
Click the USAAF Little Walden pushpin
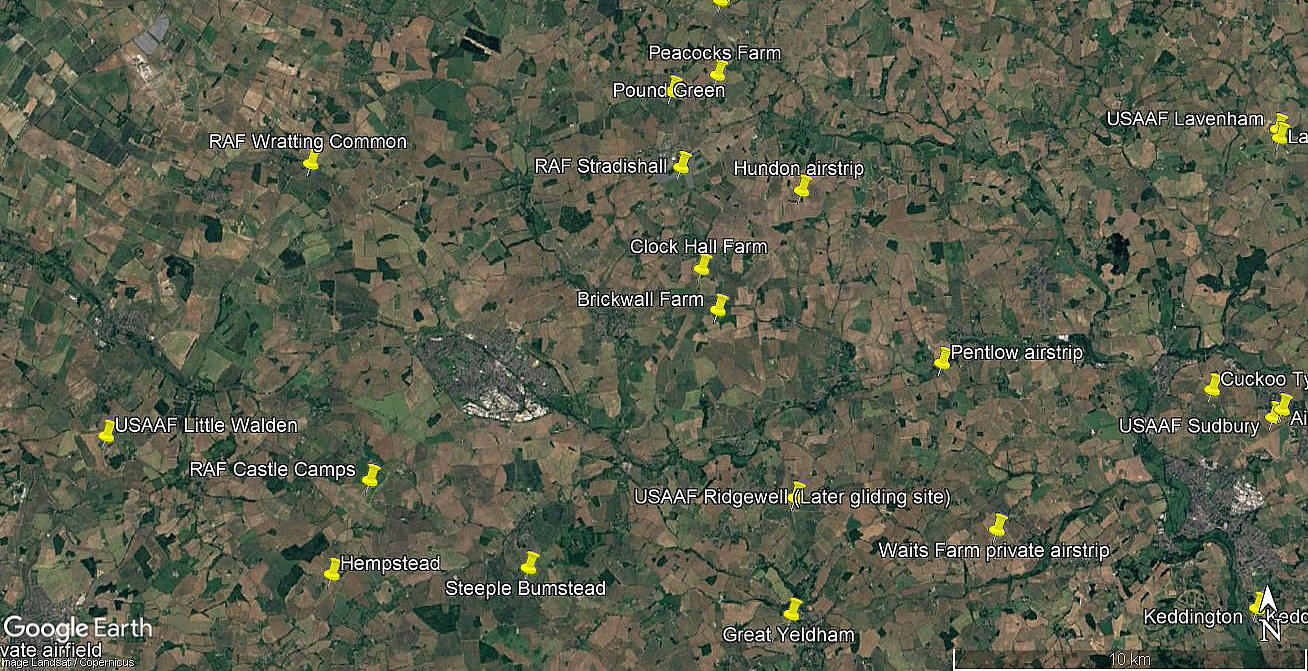point(107,431)
